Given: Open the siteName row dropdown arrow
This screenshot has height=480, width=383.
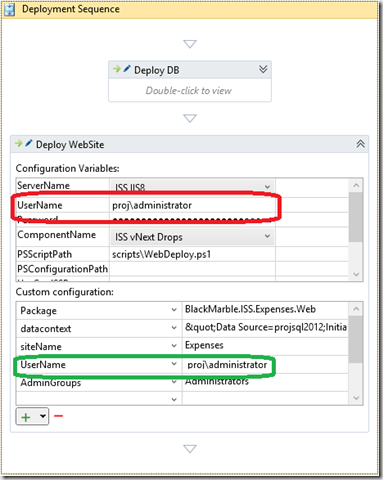Looking at the screenshot, I should [x=174, y=346].
